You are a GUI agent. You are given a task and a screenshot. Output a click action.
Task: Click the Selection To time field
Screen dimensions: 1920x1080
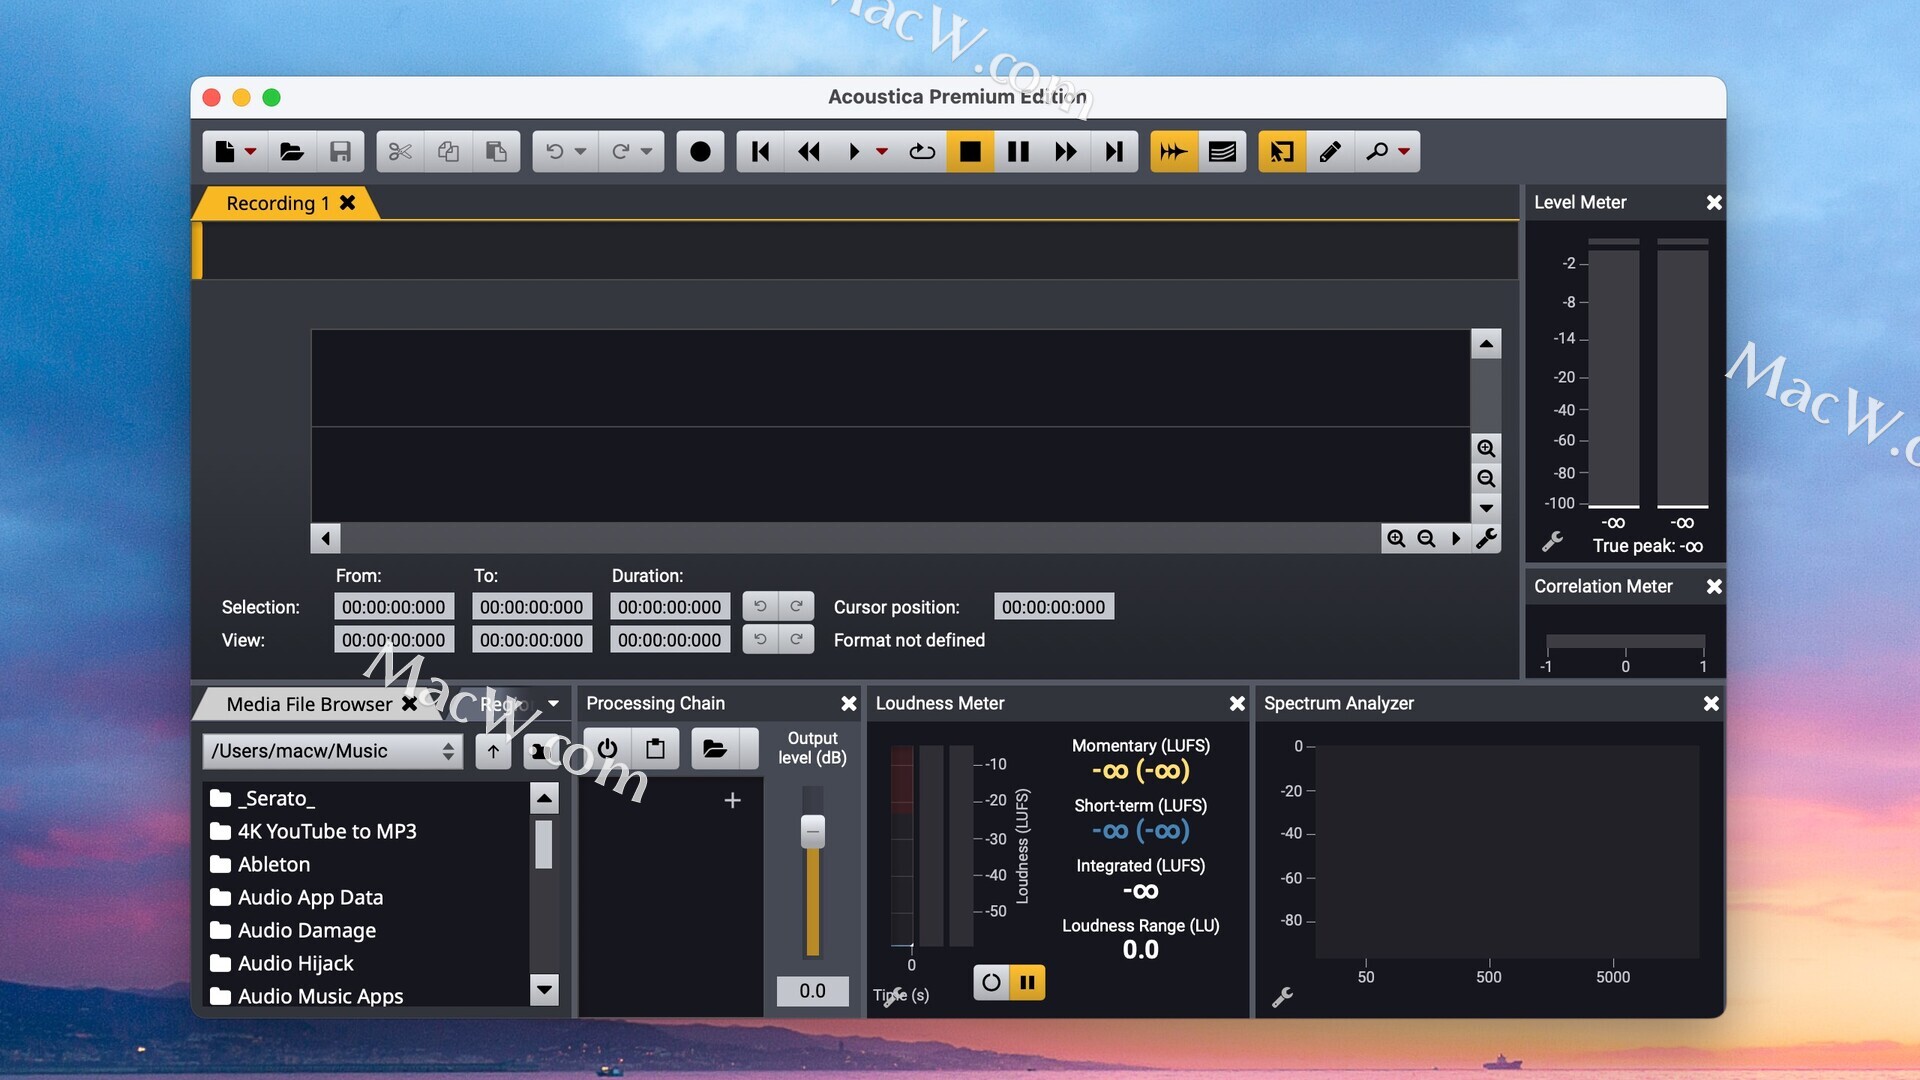tap(531, 607)
